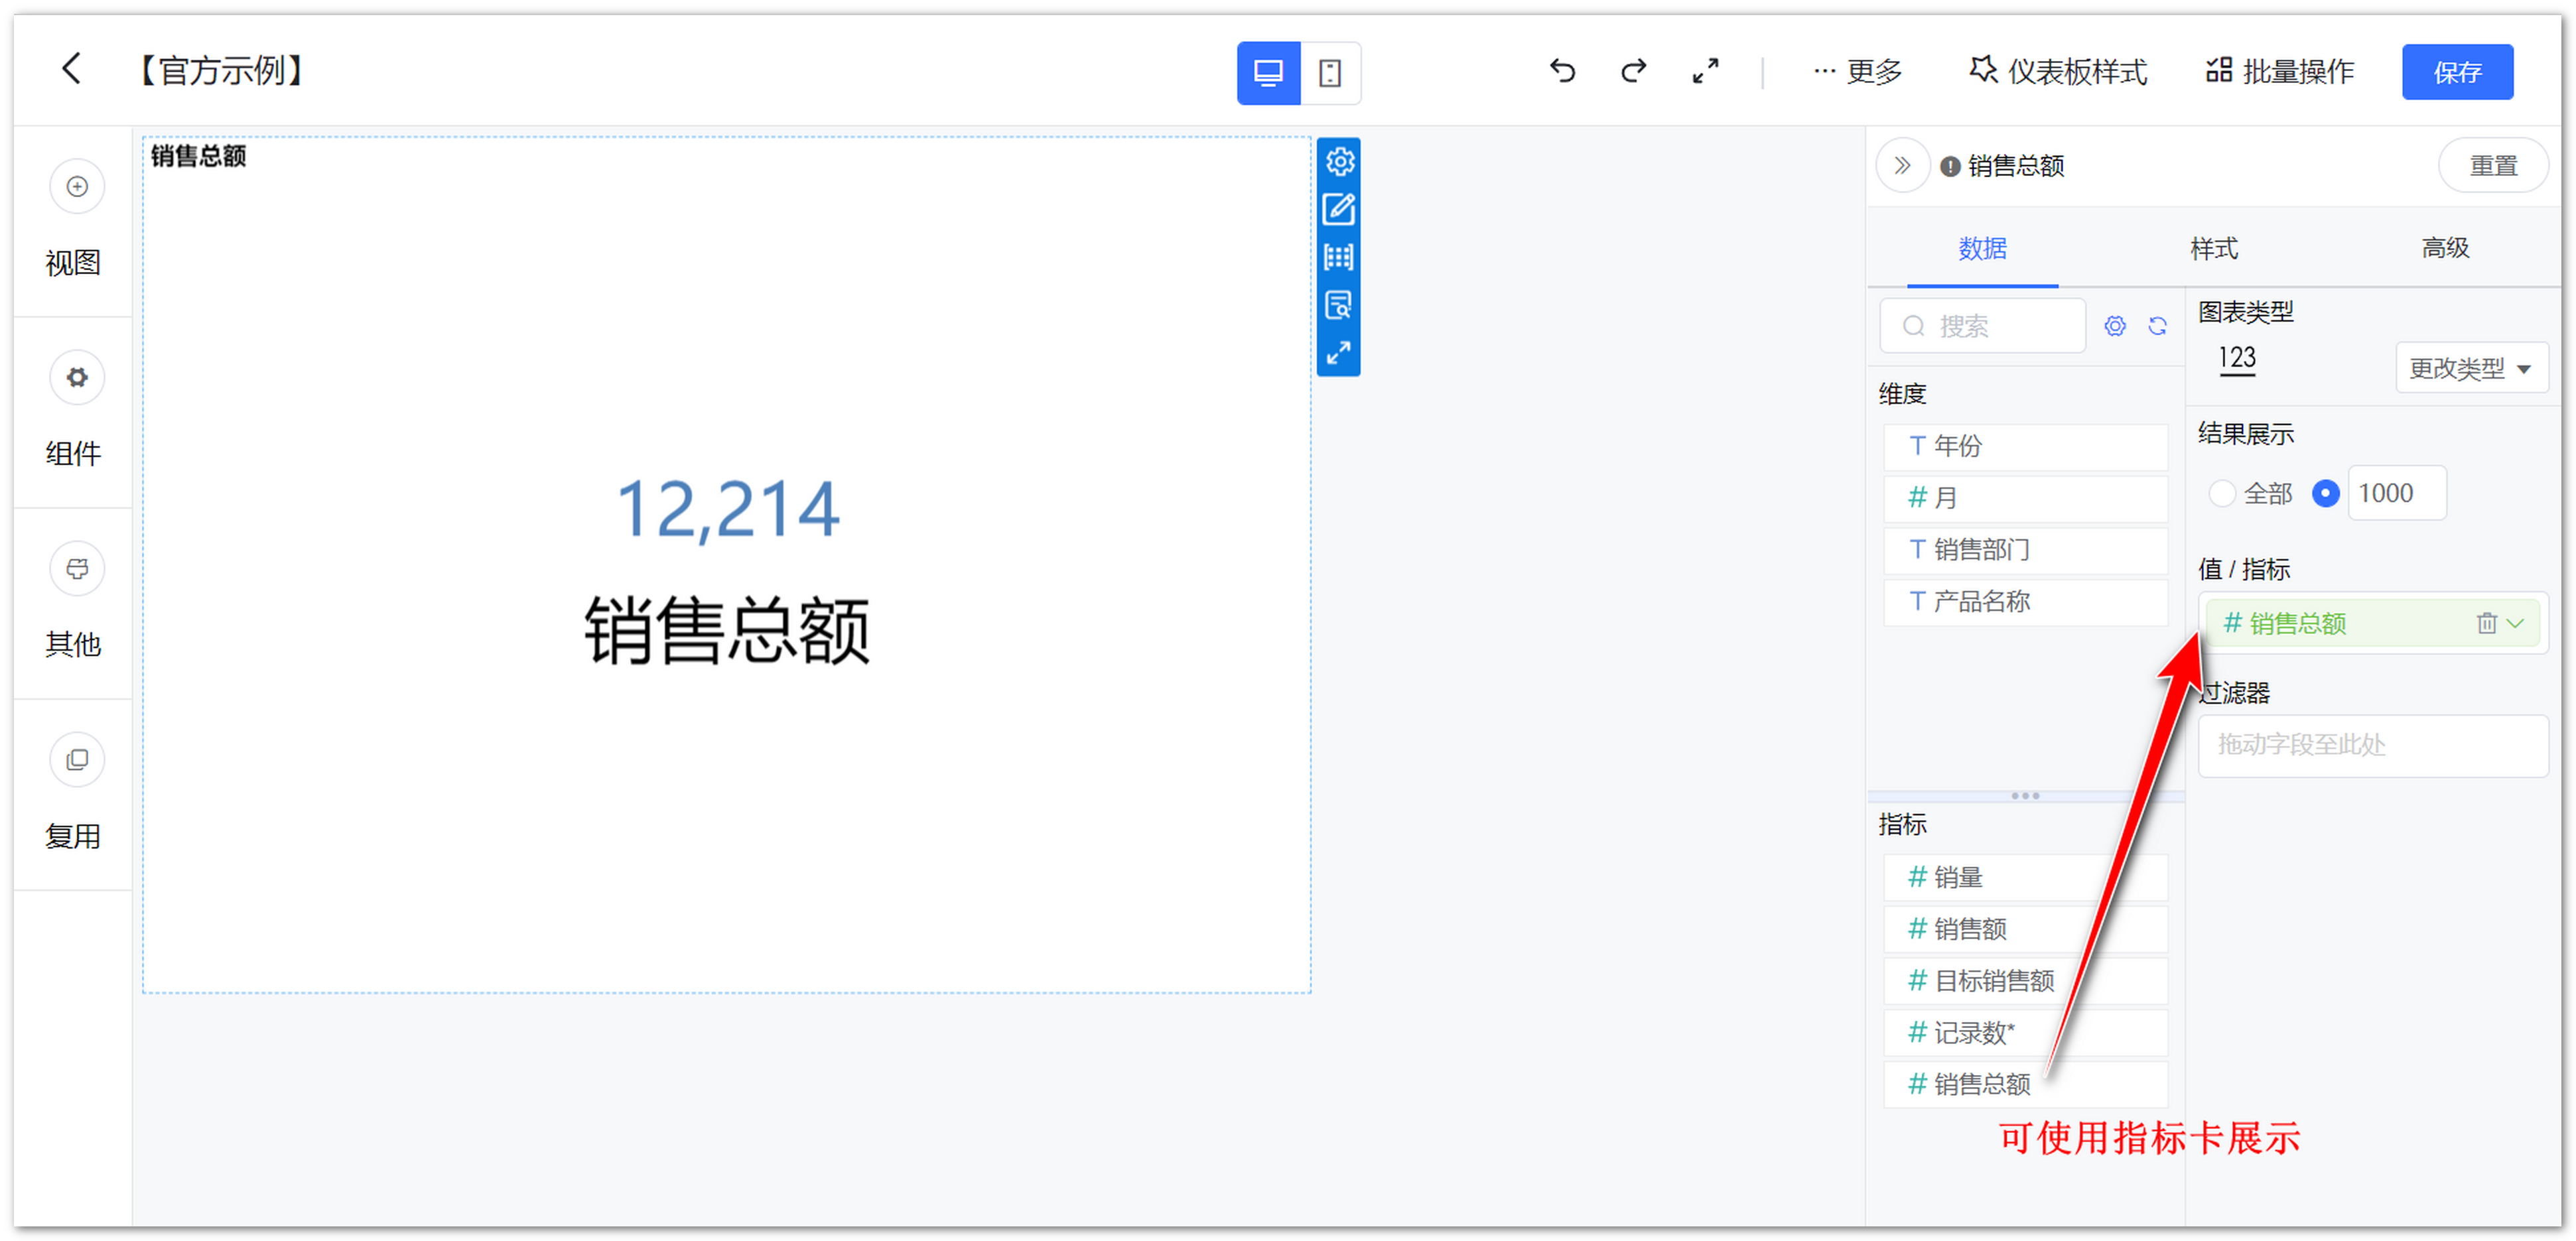Select the 1000 results radio option
This screenshot has height=1241, width=2576.
2326,494
